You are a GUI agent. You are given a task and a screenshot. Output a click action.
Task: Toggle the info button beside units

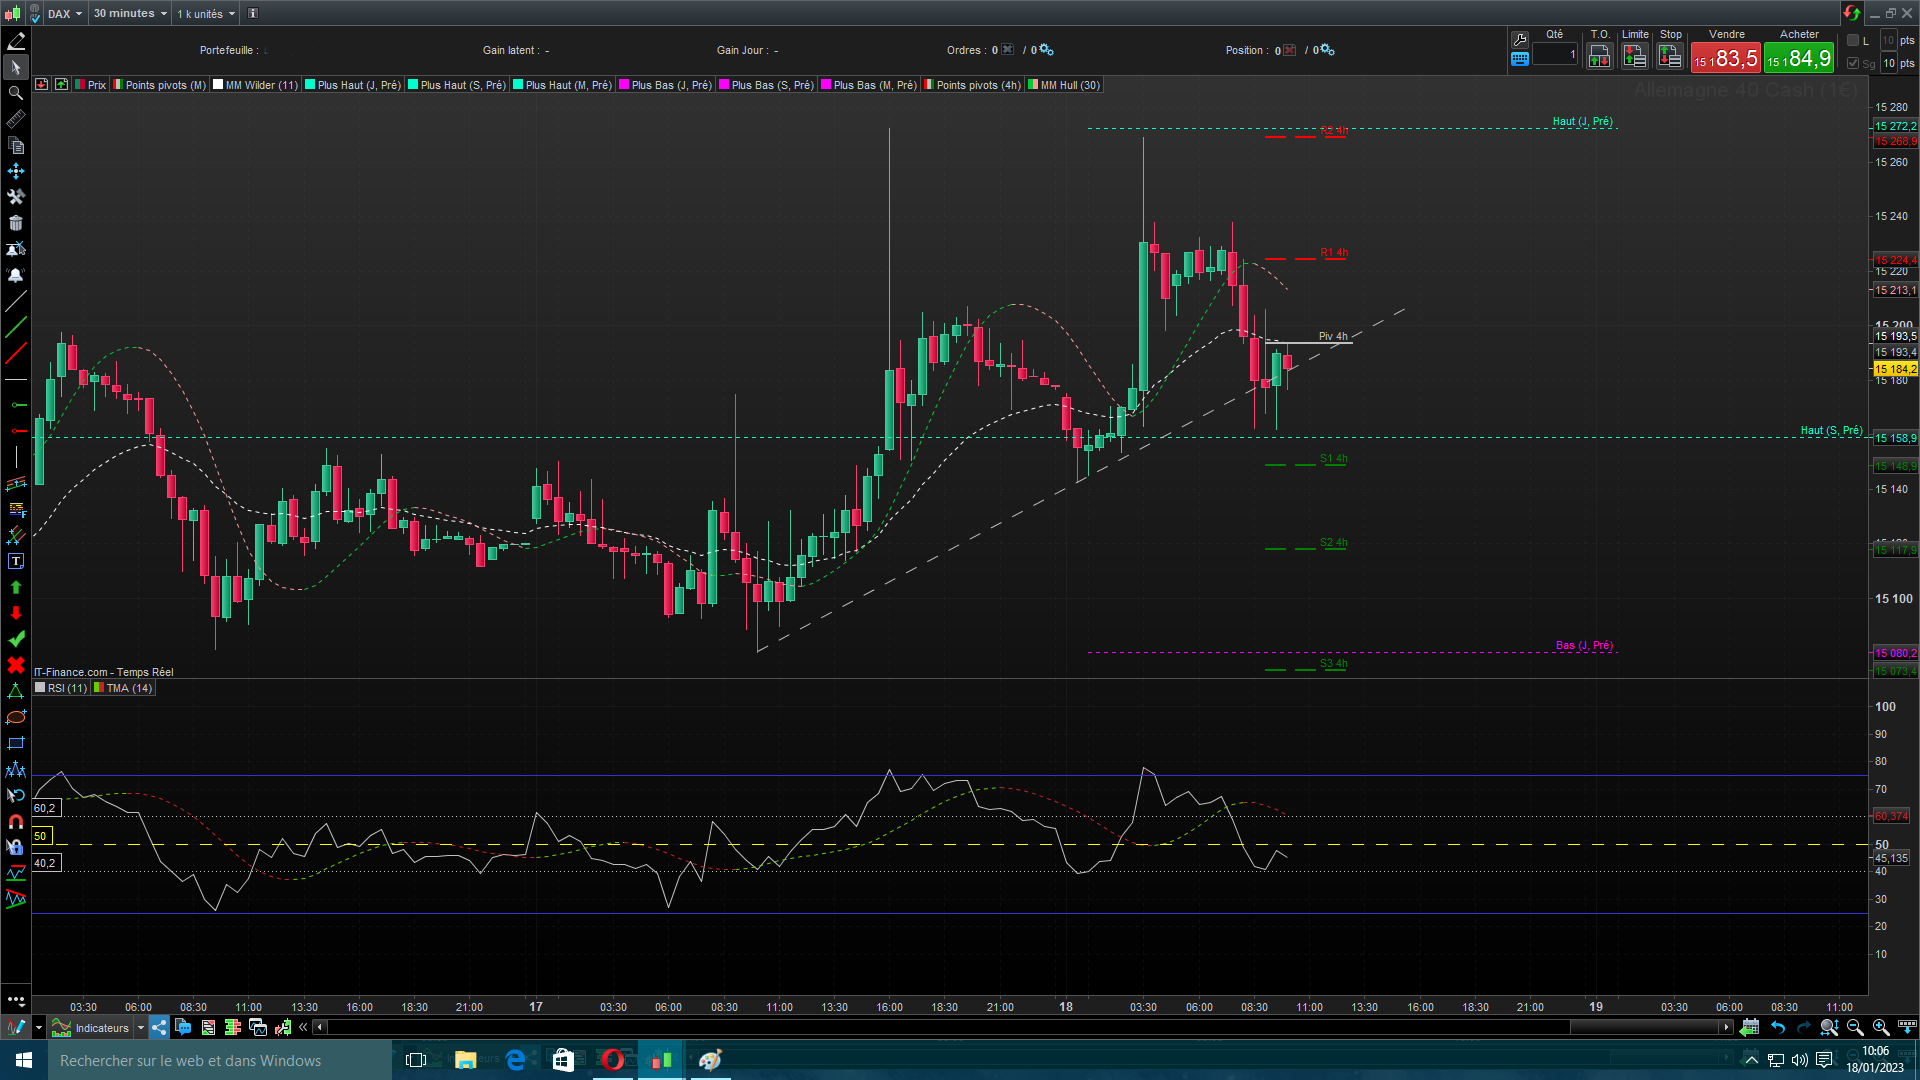[x=253, y=13]
